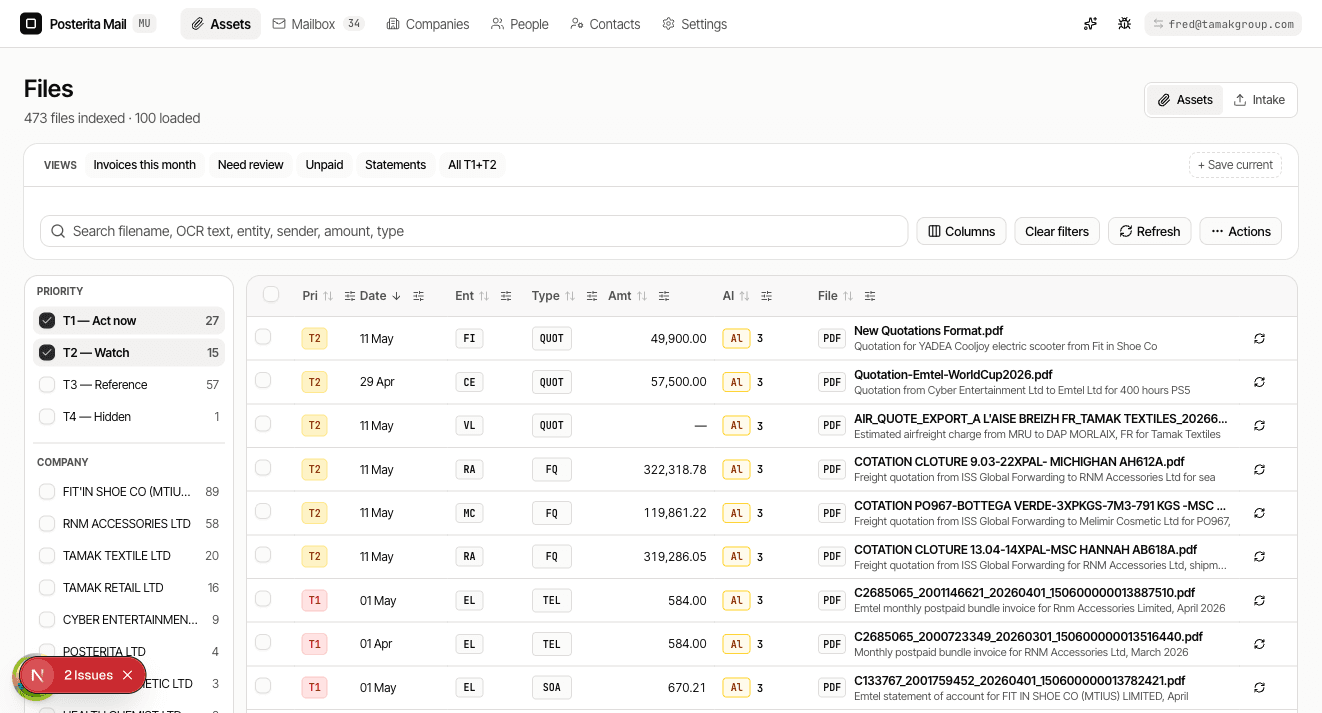The width and height of the screenshot is (1322, 713).
Task: Focus the file search input field
Action: pos(474,231)
